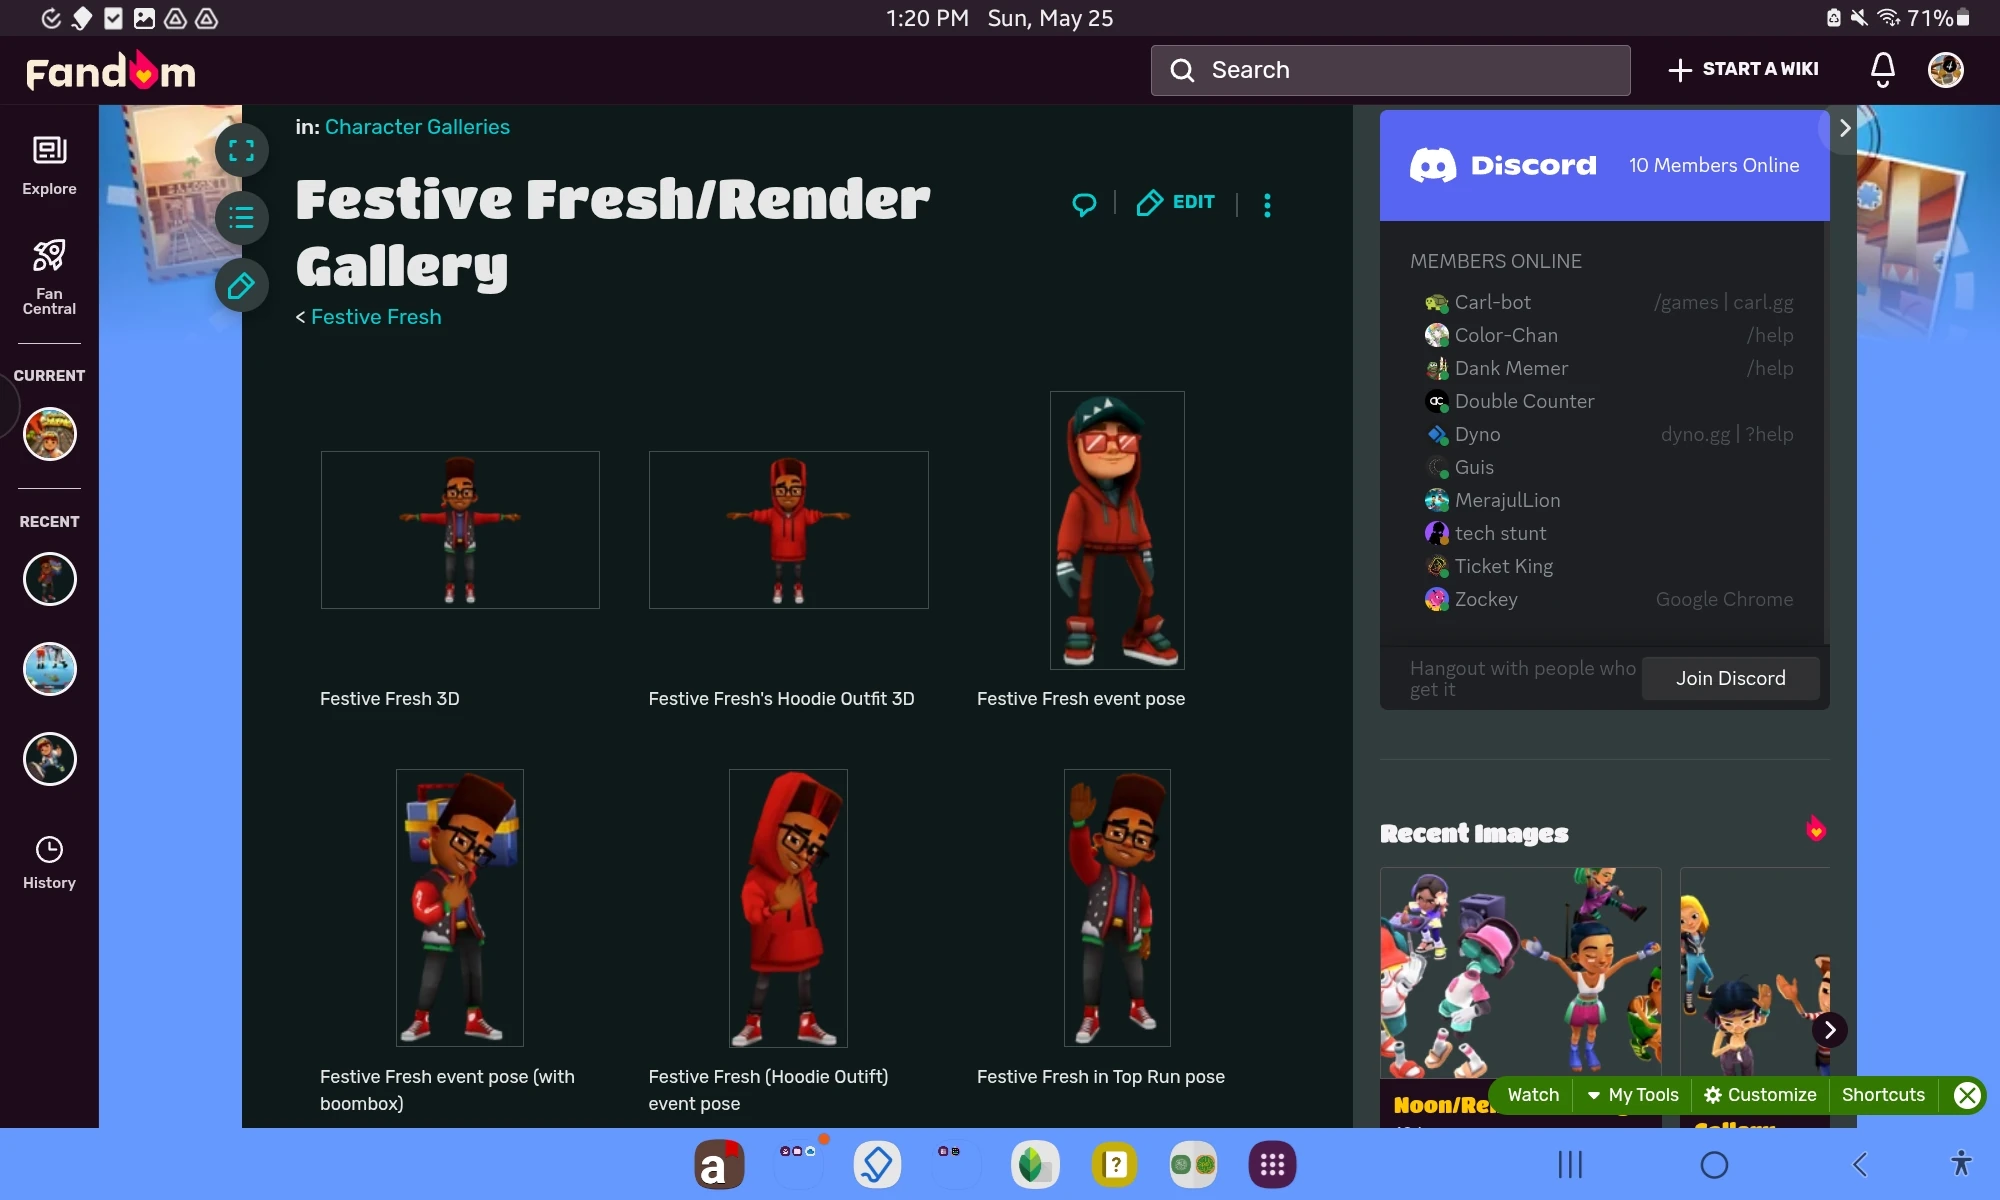The width and height of the screenshot is (2000, 1200).
Task: Open the fullscreen expand icon near the article
Action: click(242, 149)
